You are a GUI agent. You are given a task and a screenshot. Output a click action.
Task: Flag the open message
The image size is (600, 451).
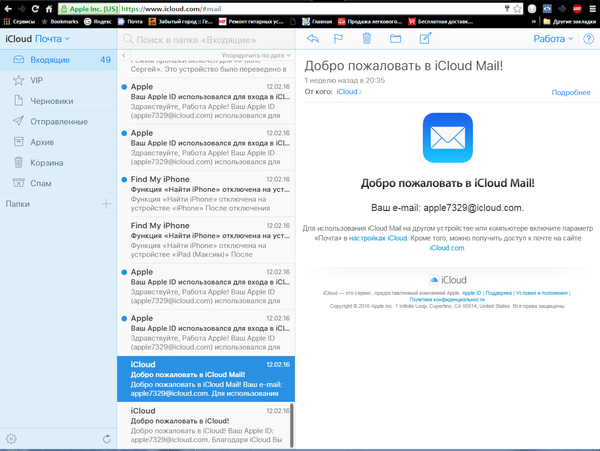339,39
